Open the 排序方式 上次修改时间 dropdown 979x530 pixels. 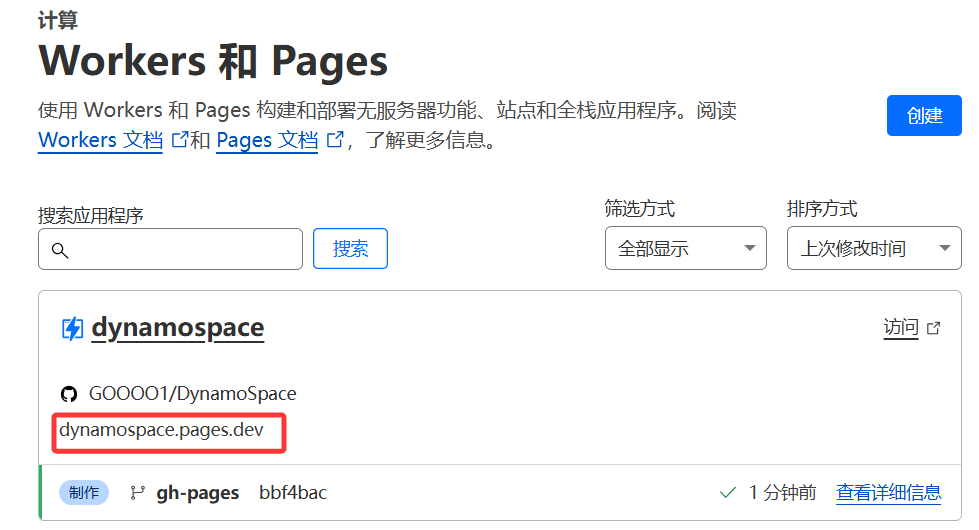[x=874, y=248]
